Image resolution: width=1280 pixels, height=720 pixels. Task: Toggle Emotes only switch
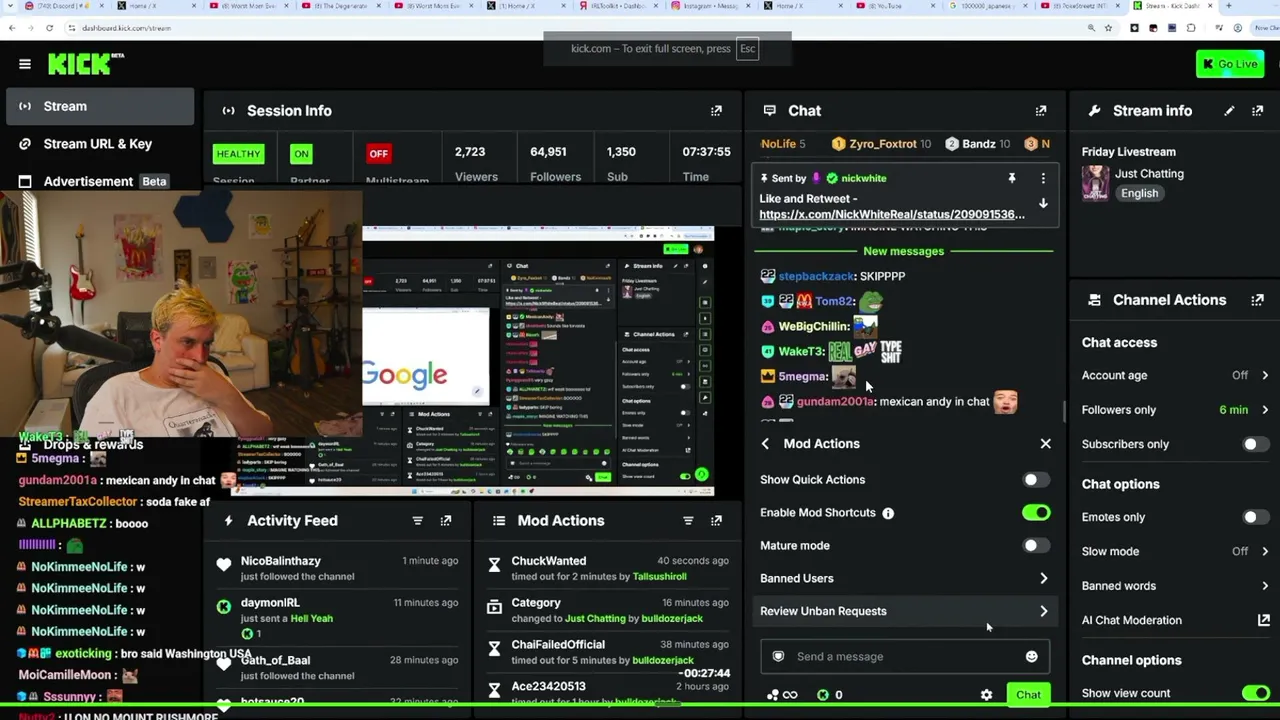pos(1255,517)
